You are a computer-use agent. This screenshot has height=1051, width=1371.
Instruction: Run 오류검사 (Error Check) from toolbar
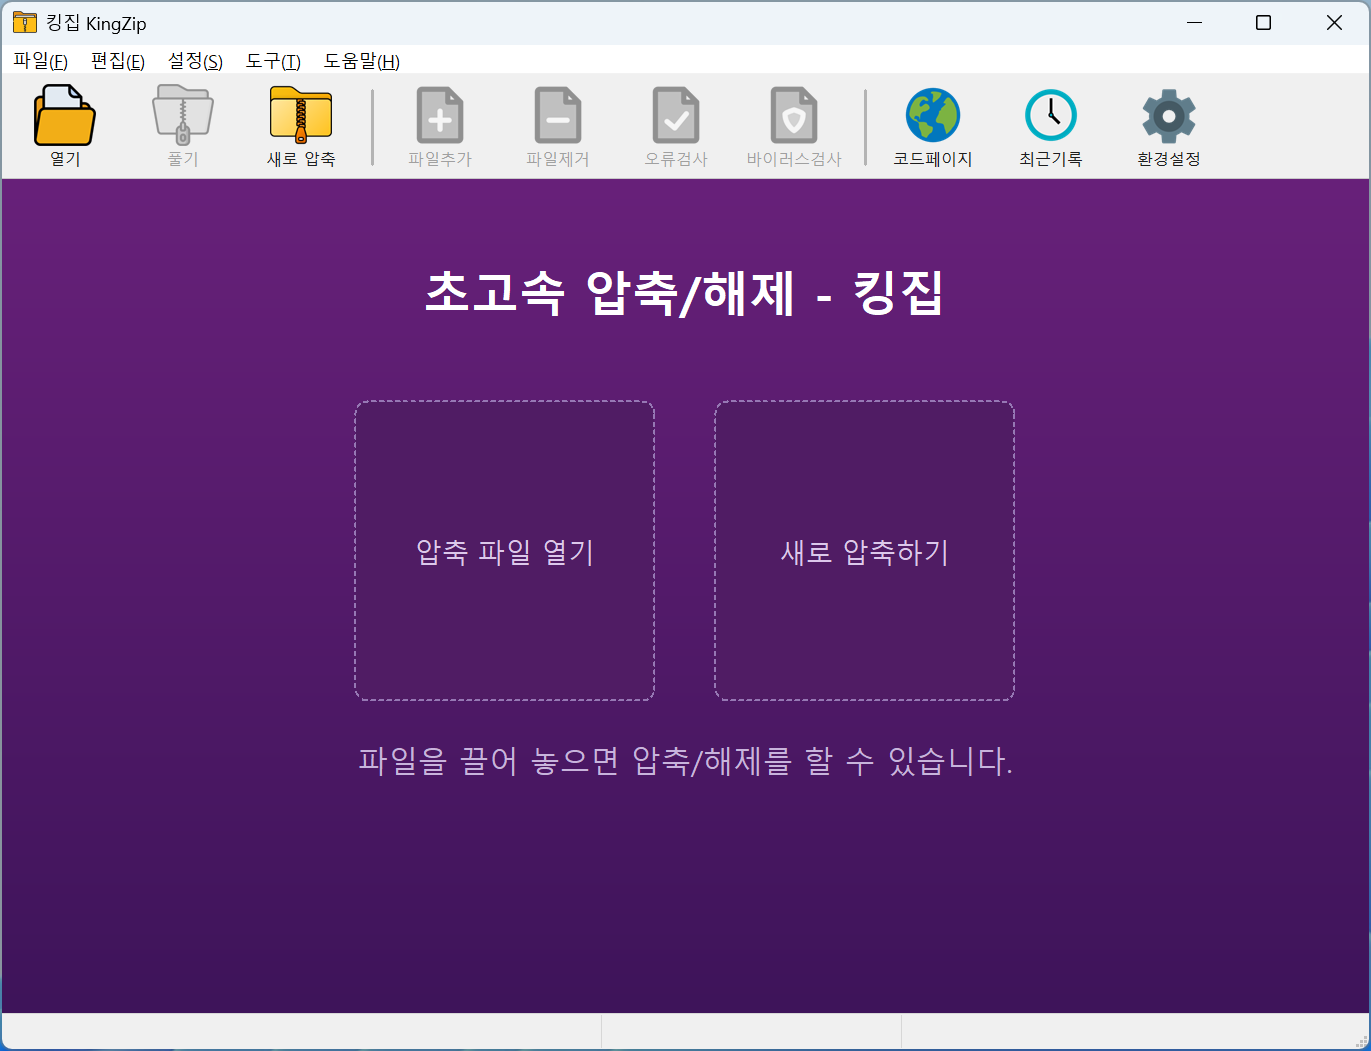point(675,116)
